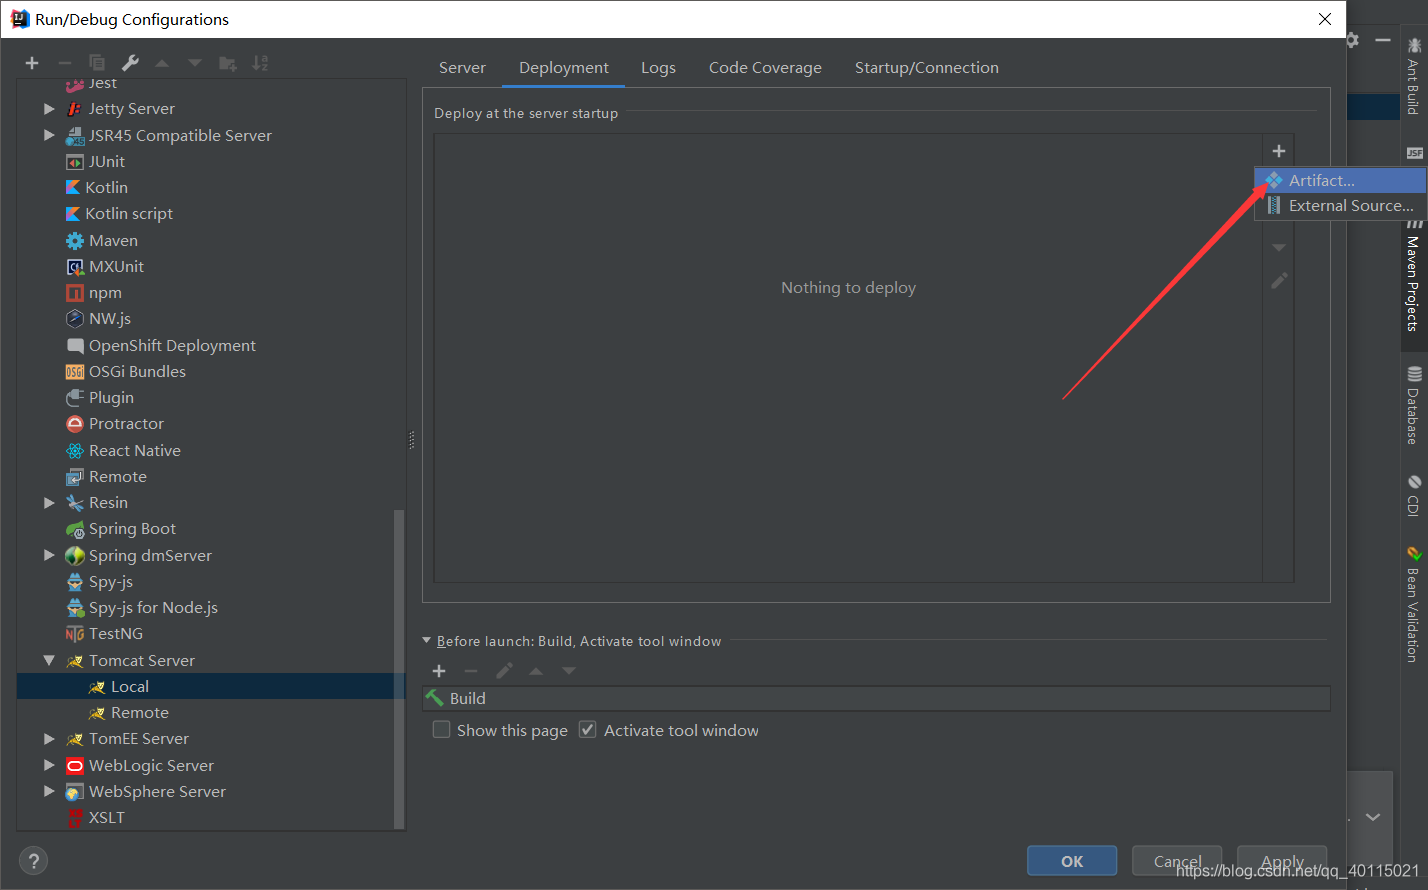Click the Cancel button
The width and height of the screenshot is (1428, 890).
tap(1177, 861)
